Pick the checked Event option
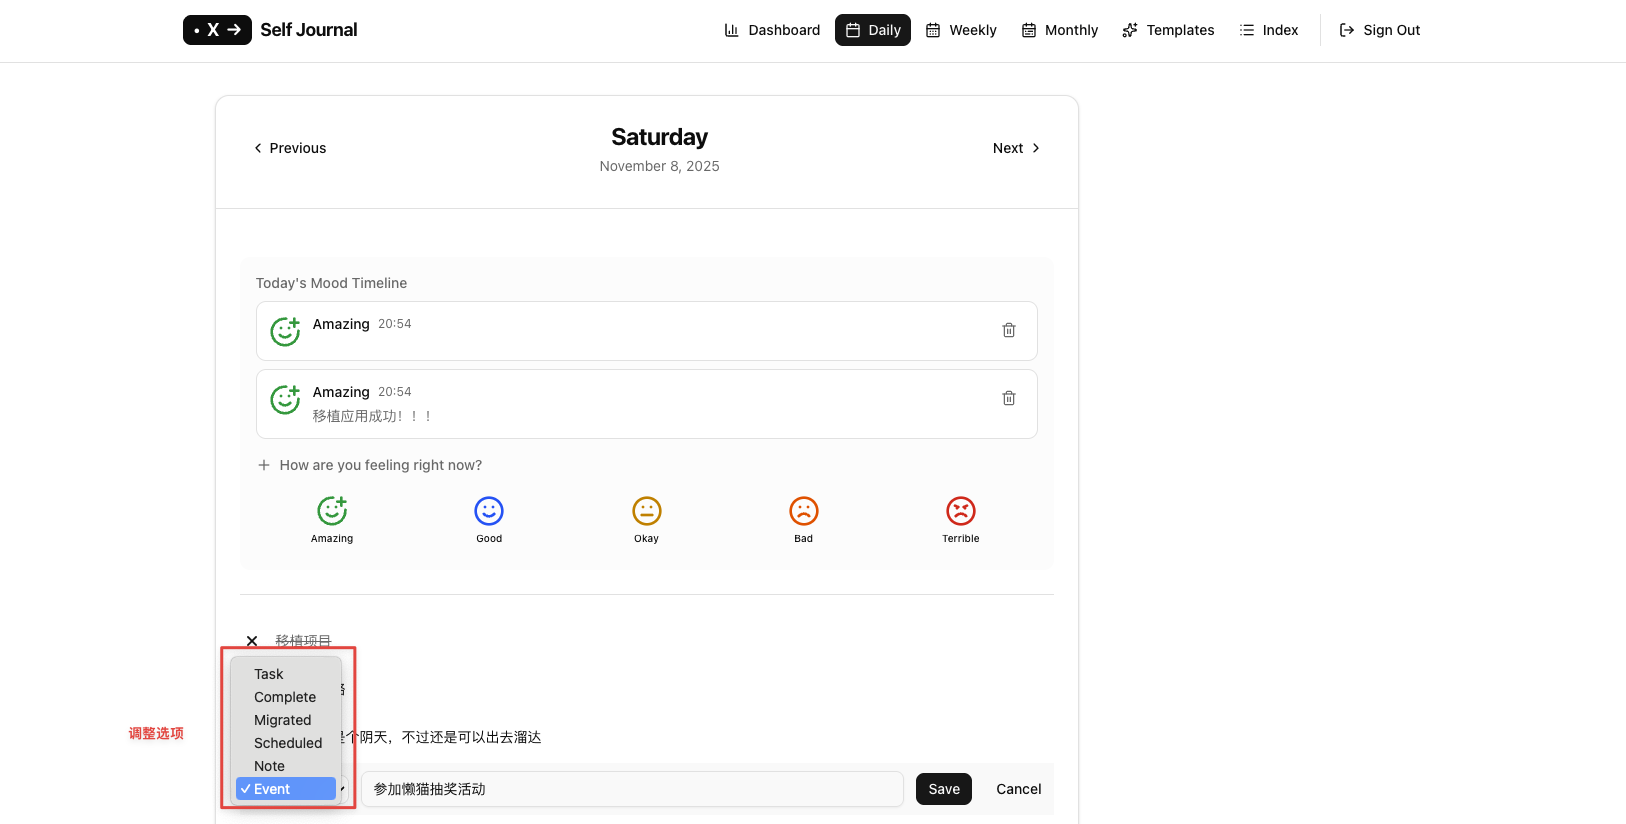This screenshot has width=1626, height=824. [286, 789]
